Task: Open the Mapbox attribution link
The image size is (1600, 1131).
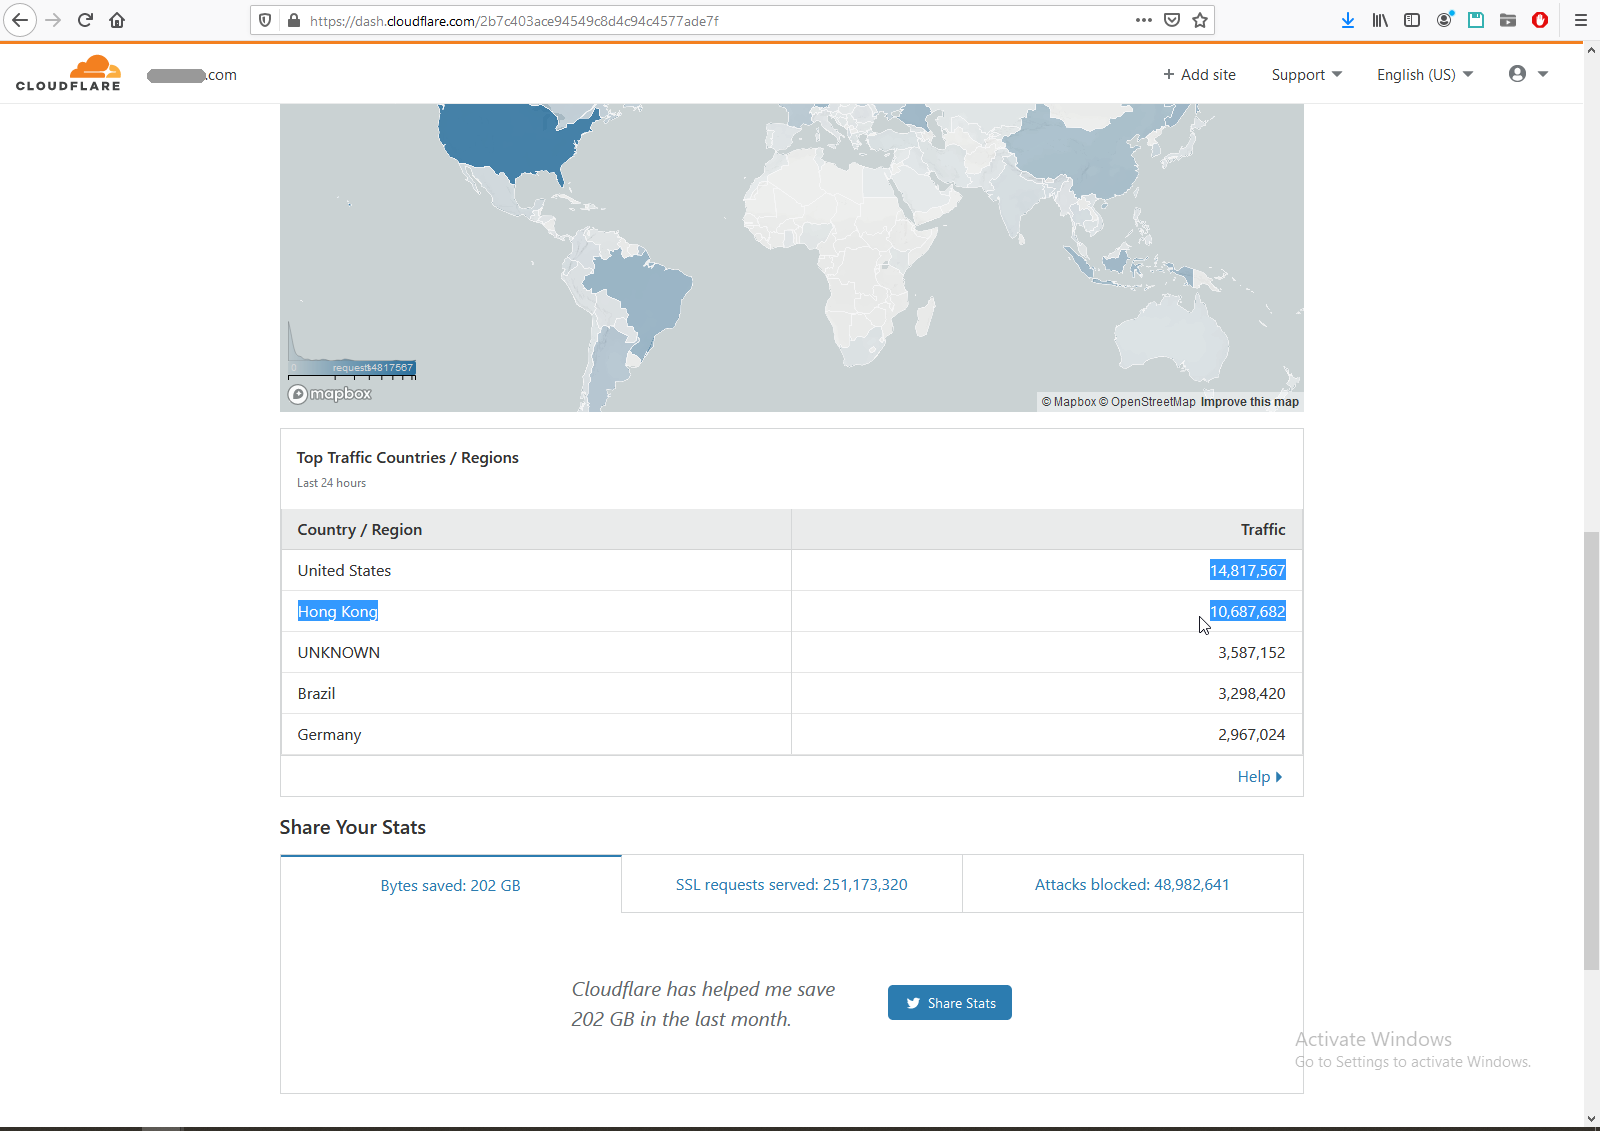Action: pyautogui.click(x=1069, y=402)
